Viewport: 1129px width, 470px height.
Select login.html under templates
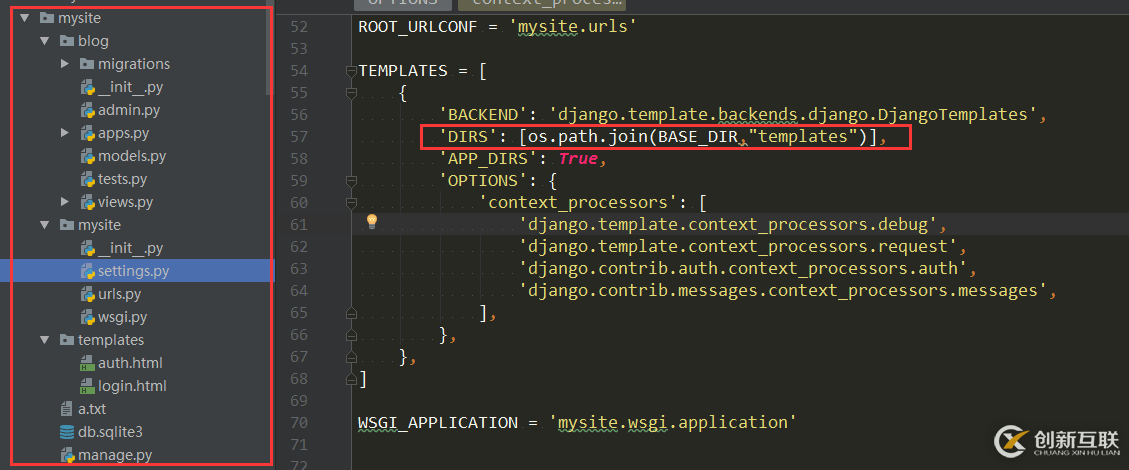tap(132, 386)
